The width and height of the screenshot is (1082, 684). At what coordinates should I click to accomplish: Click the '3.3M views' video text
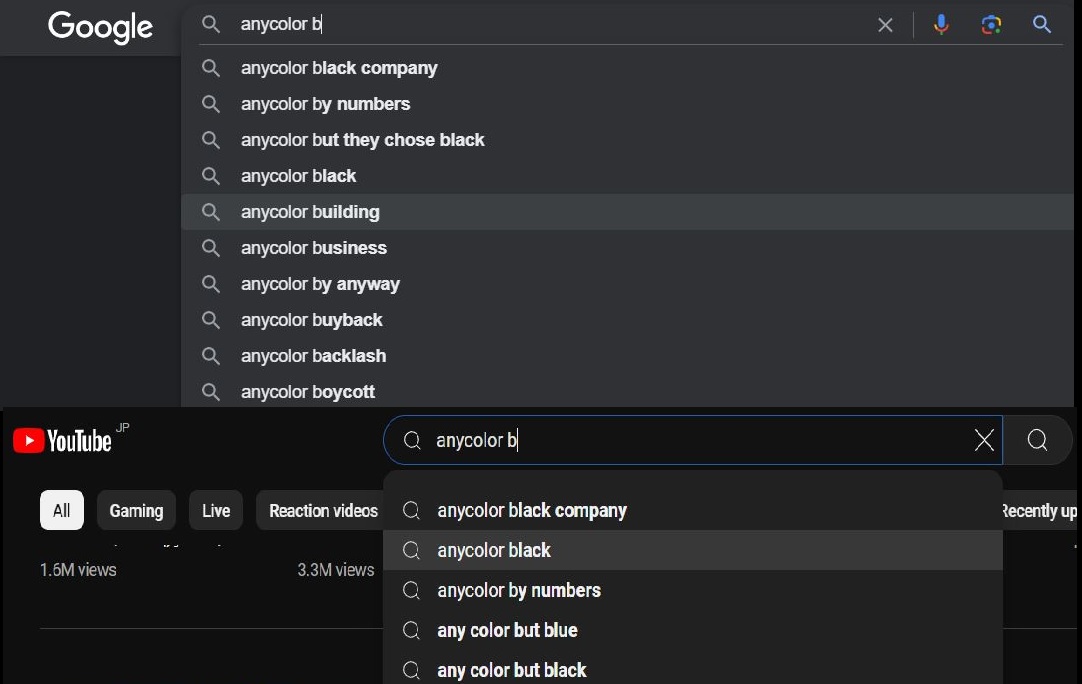pos(336,570)
